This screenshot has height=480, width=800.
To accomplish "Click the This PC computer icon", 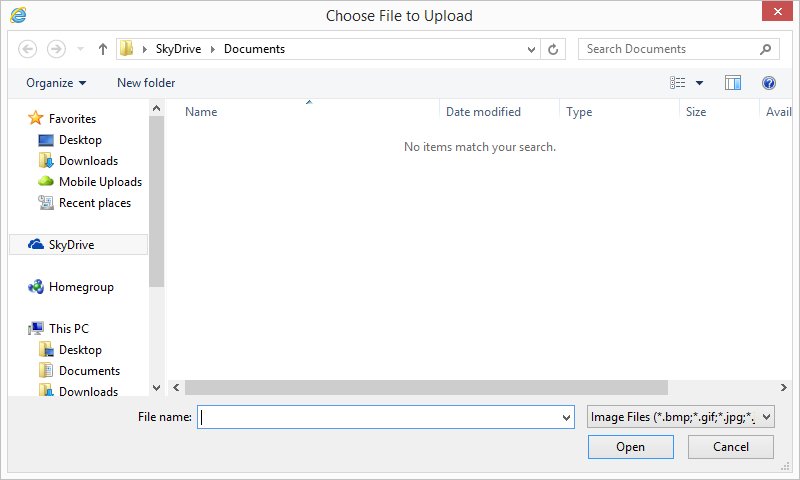I will coord(36,328).
